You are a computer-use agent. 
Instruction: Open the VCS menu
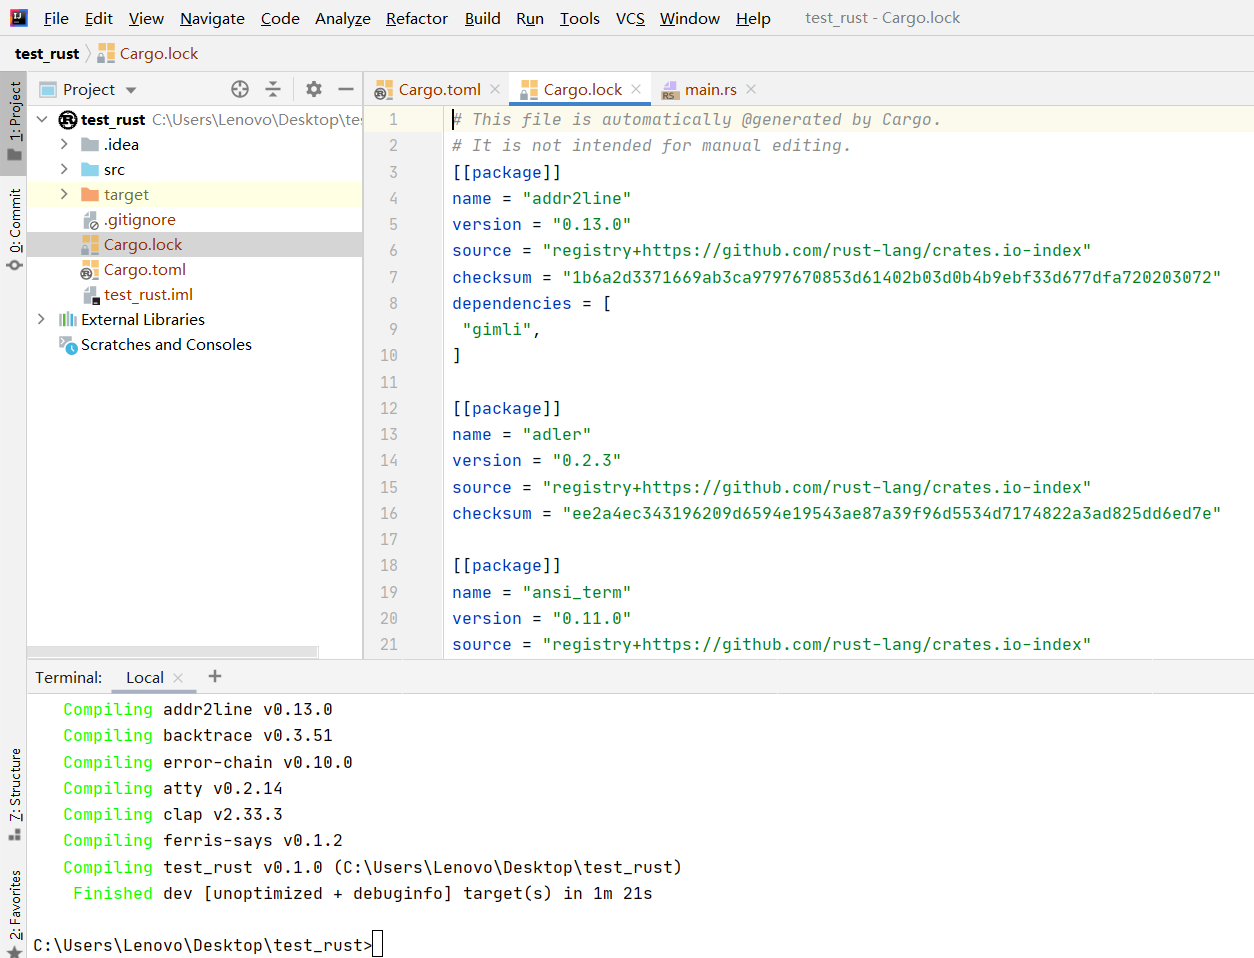(x=630, y=18)
